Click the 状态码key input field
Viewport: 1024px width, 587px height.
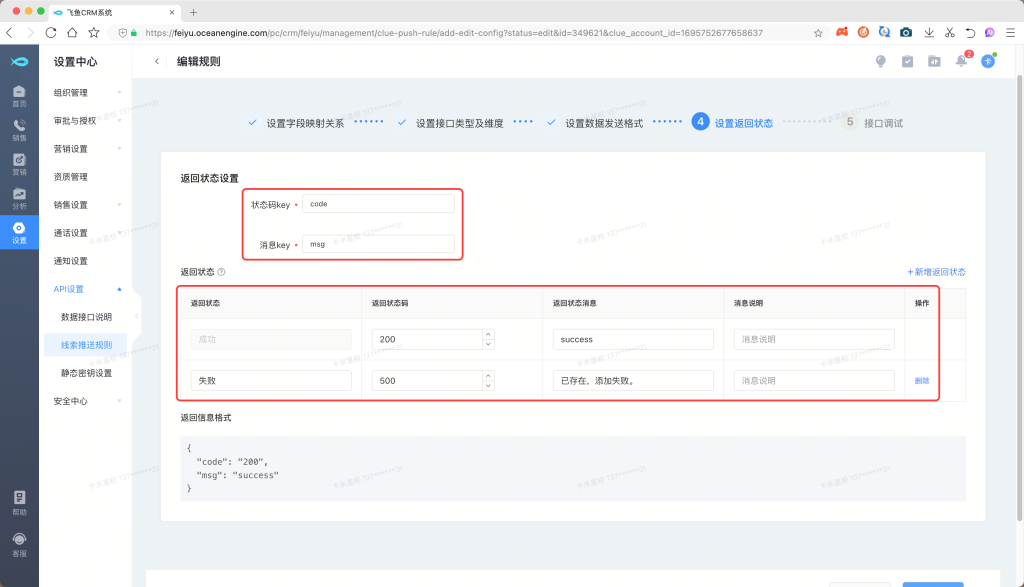pos(378,203)
